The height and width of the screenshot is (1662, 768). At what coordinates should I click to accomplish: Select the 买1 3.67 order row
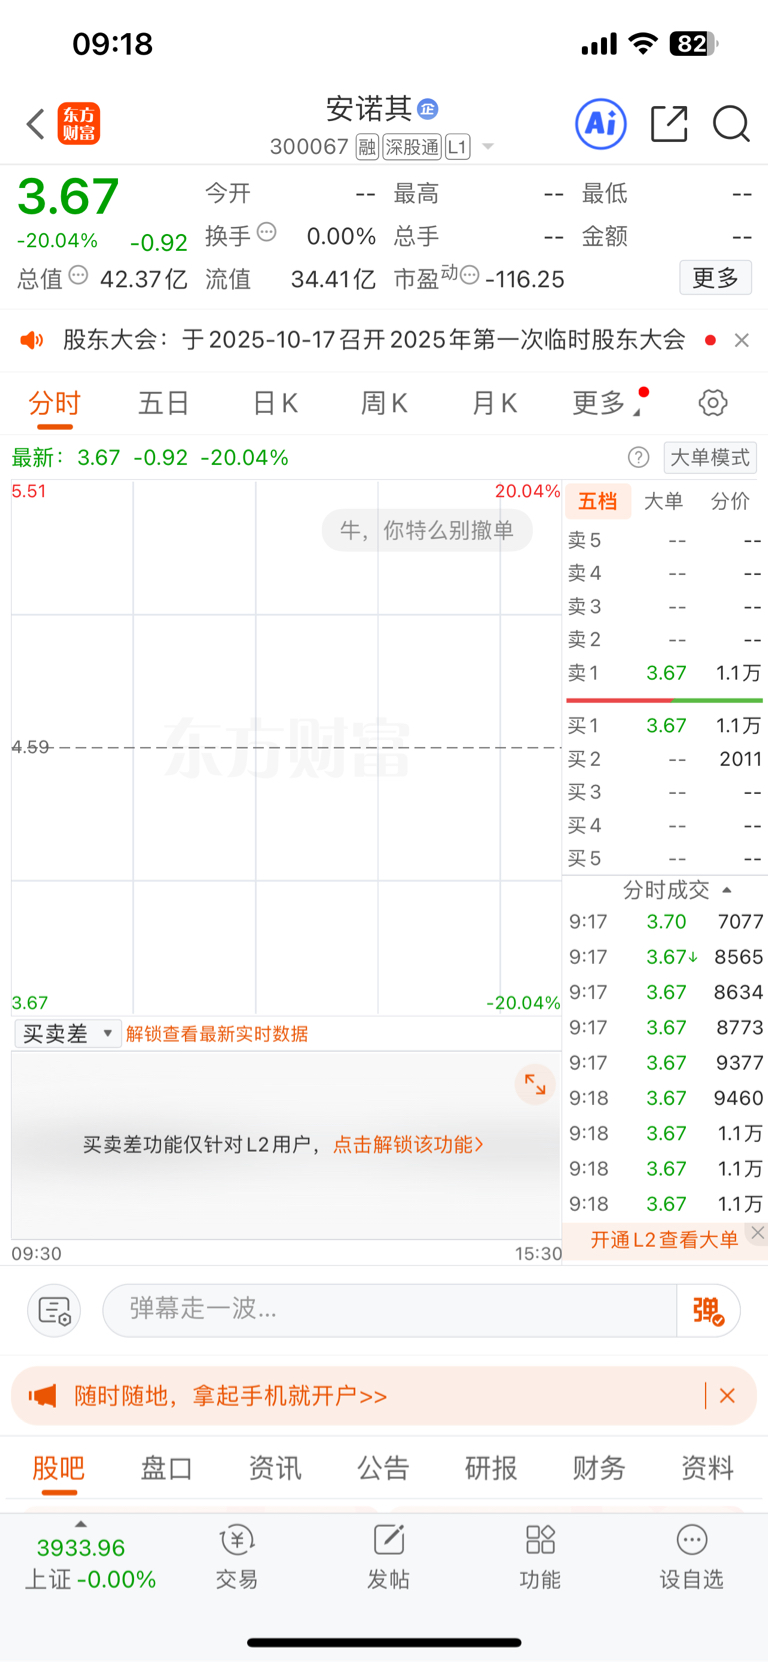point(665,726)
